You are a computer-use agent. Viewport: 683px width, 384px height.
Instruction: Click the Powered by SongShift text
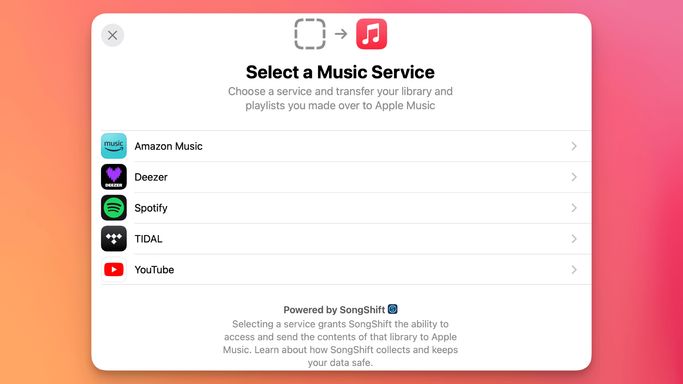(334, 310)
